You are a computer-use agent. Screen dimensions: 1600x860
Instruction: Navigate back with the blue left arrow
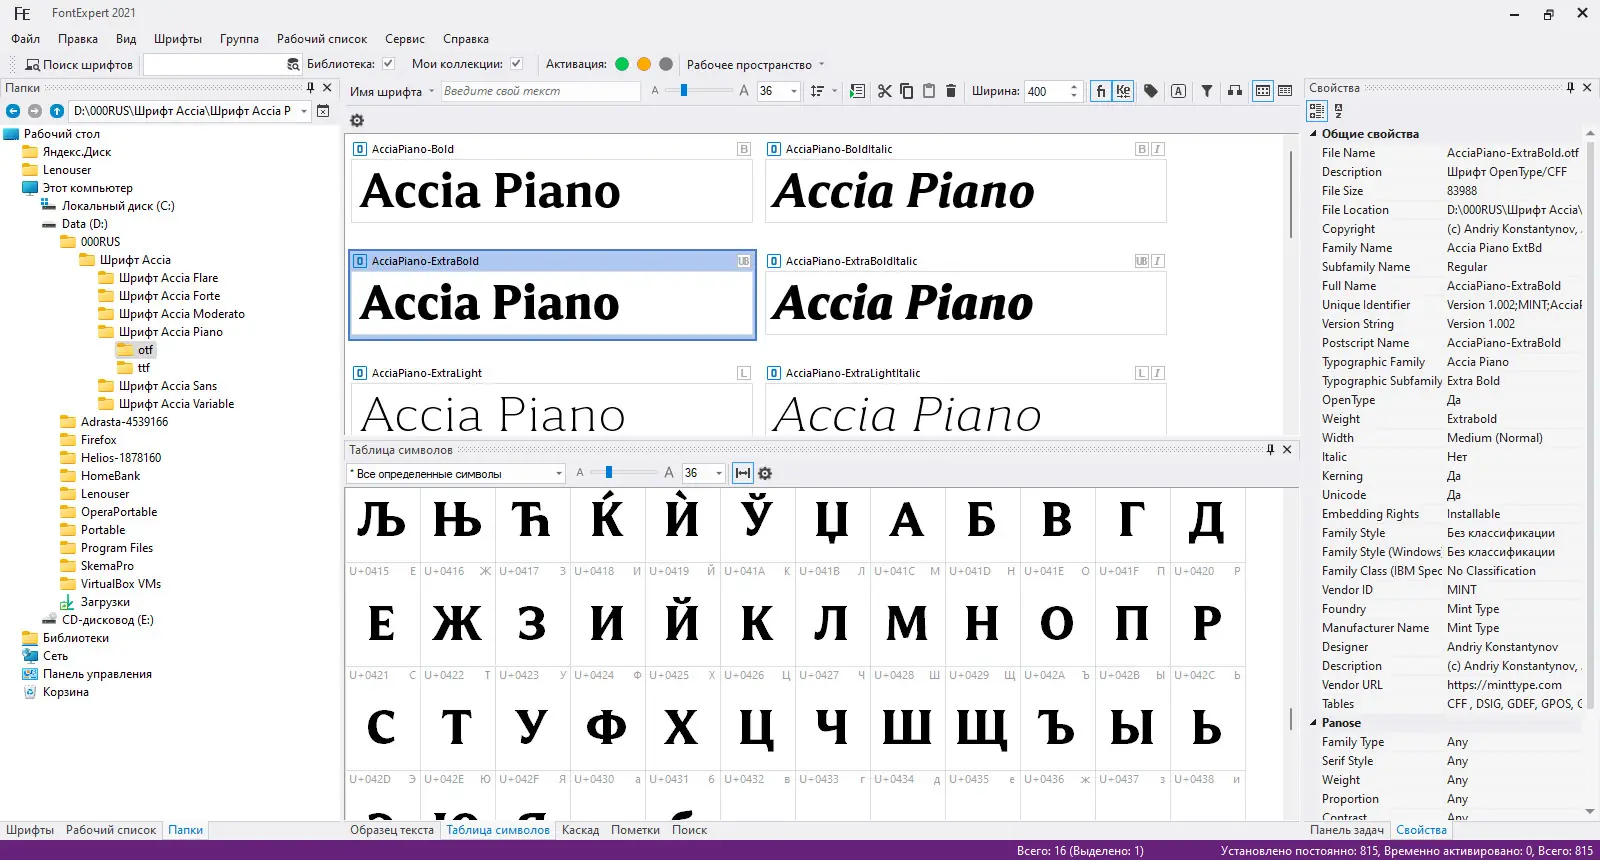coord(13,111)
